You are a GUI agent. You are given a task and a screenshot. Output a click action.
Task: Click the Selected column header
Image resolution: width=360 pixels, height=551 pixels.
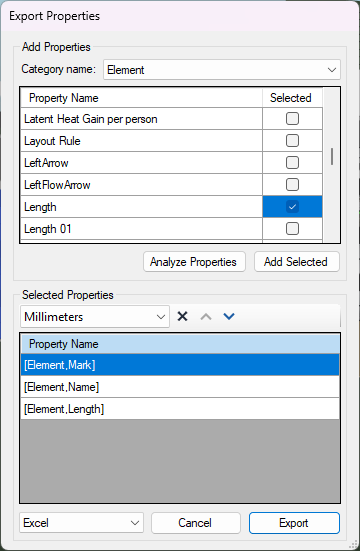pyautogui.click(x=292, y=98)
